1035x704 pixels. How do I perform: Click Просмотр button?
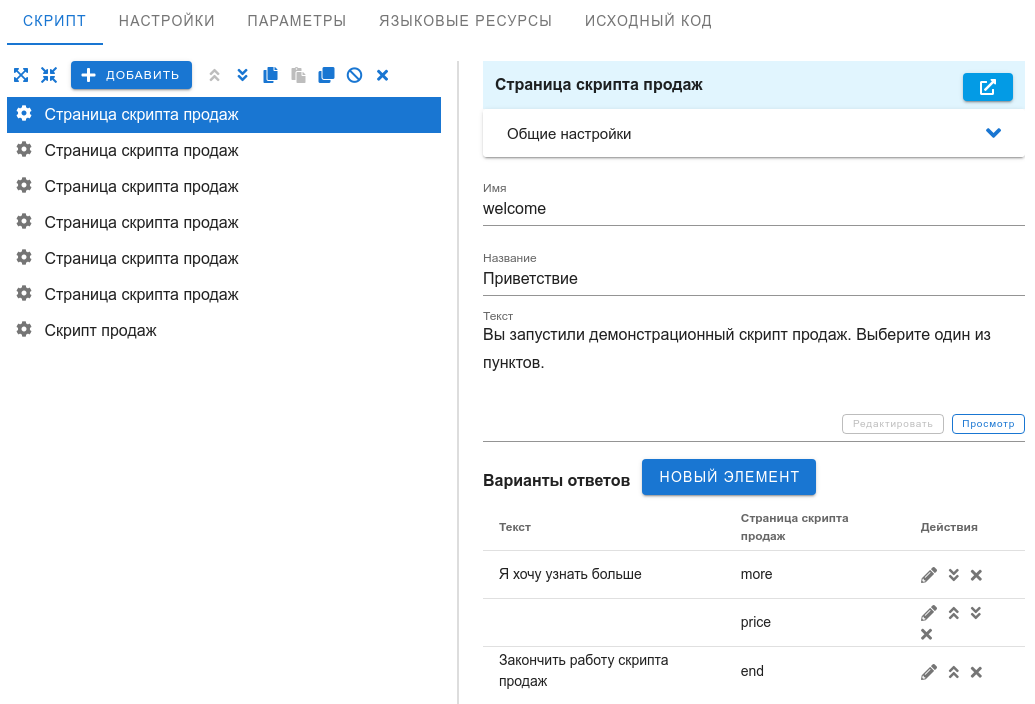(x=988, y=424)
